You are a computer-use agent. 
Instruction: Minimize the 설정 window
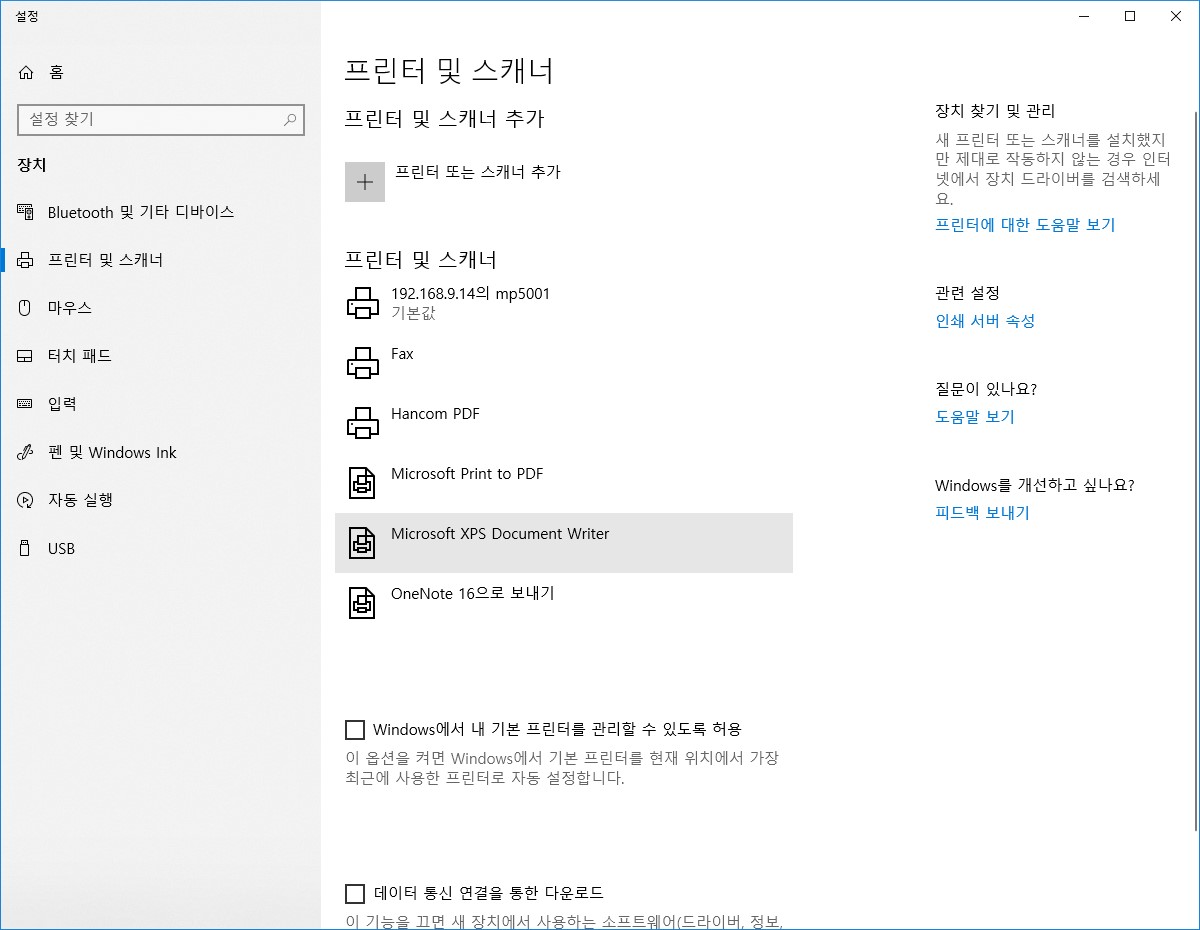tap(1084, 16)
